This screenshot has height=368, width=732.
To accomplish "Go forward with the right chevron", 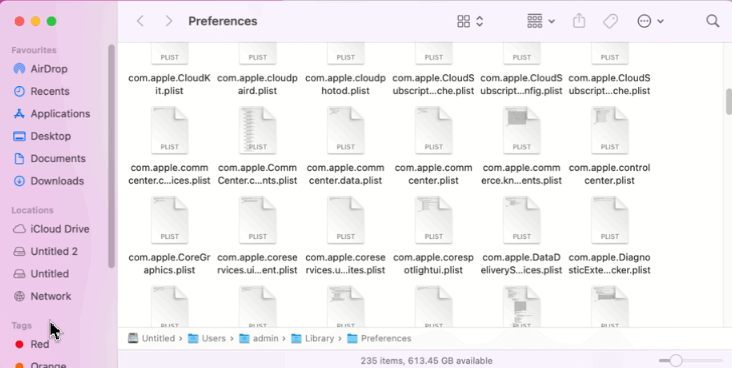I will (x=169, y=21).
